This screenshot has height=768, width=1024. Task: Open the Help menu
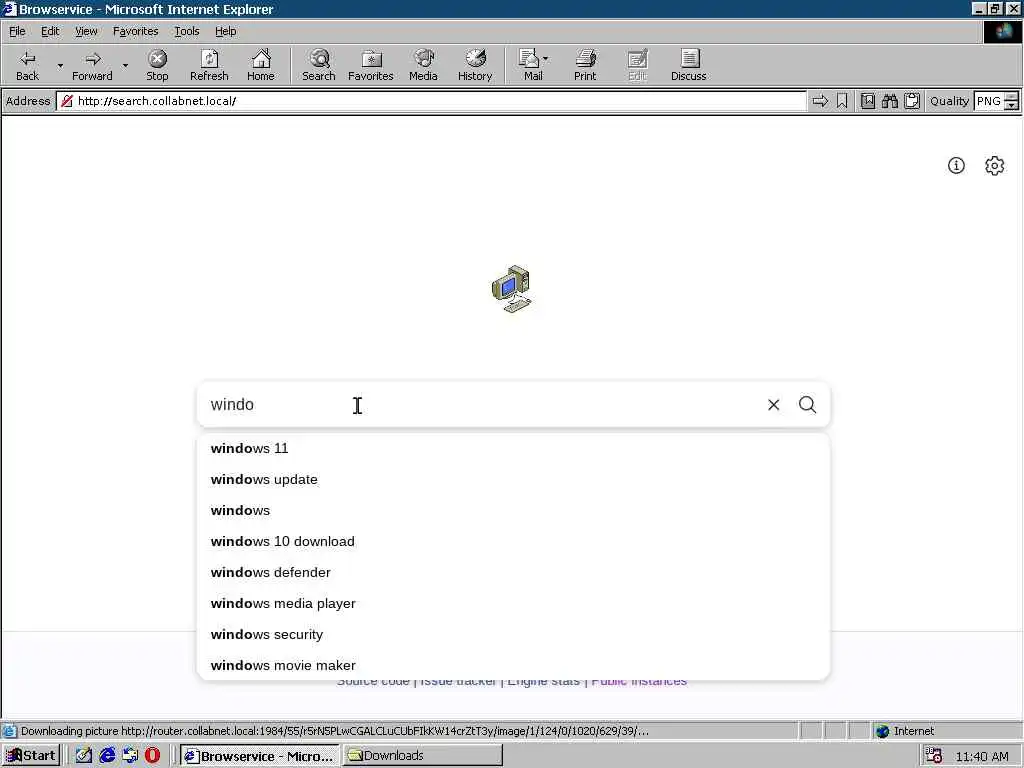pyautogui.click(x=225, y=31)
